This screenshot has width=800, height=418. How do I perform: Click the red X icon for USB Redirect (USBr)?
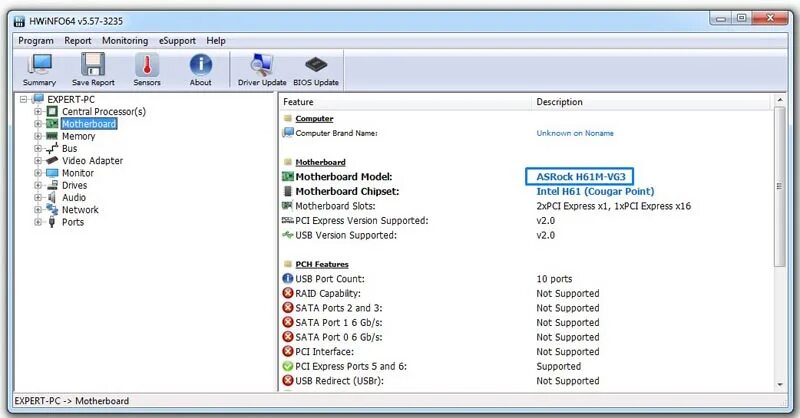pos(288,381)
